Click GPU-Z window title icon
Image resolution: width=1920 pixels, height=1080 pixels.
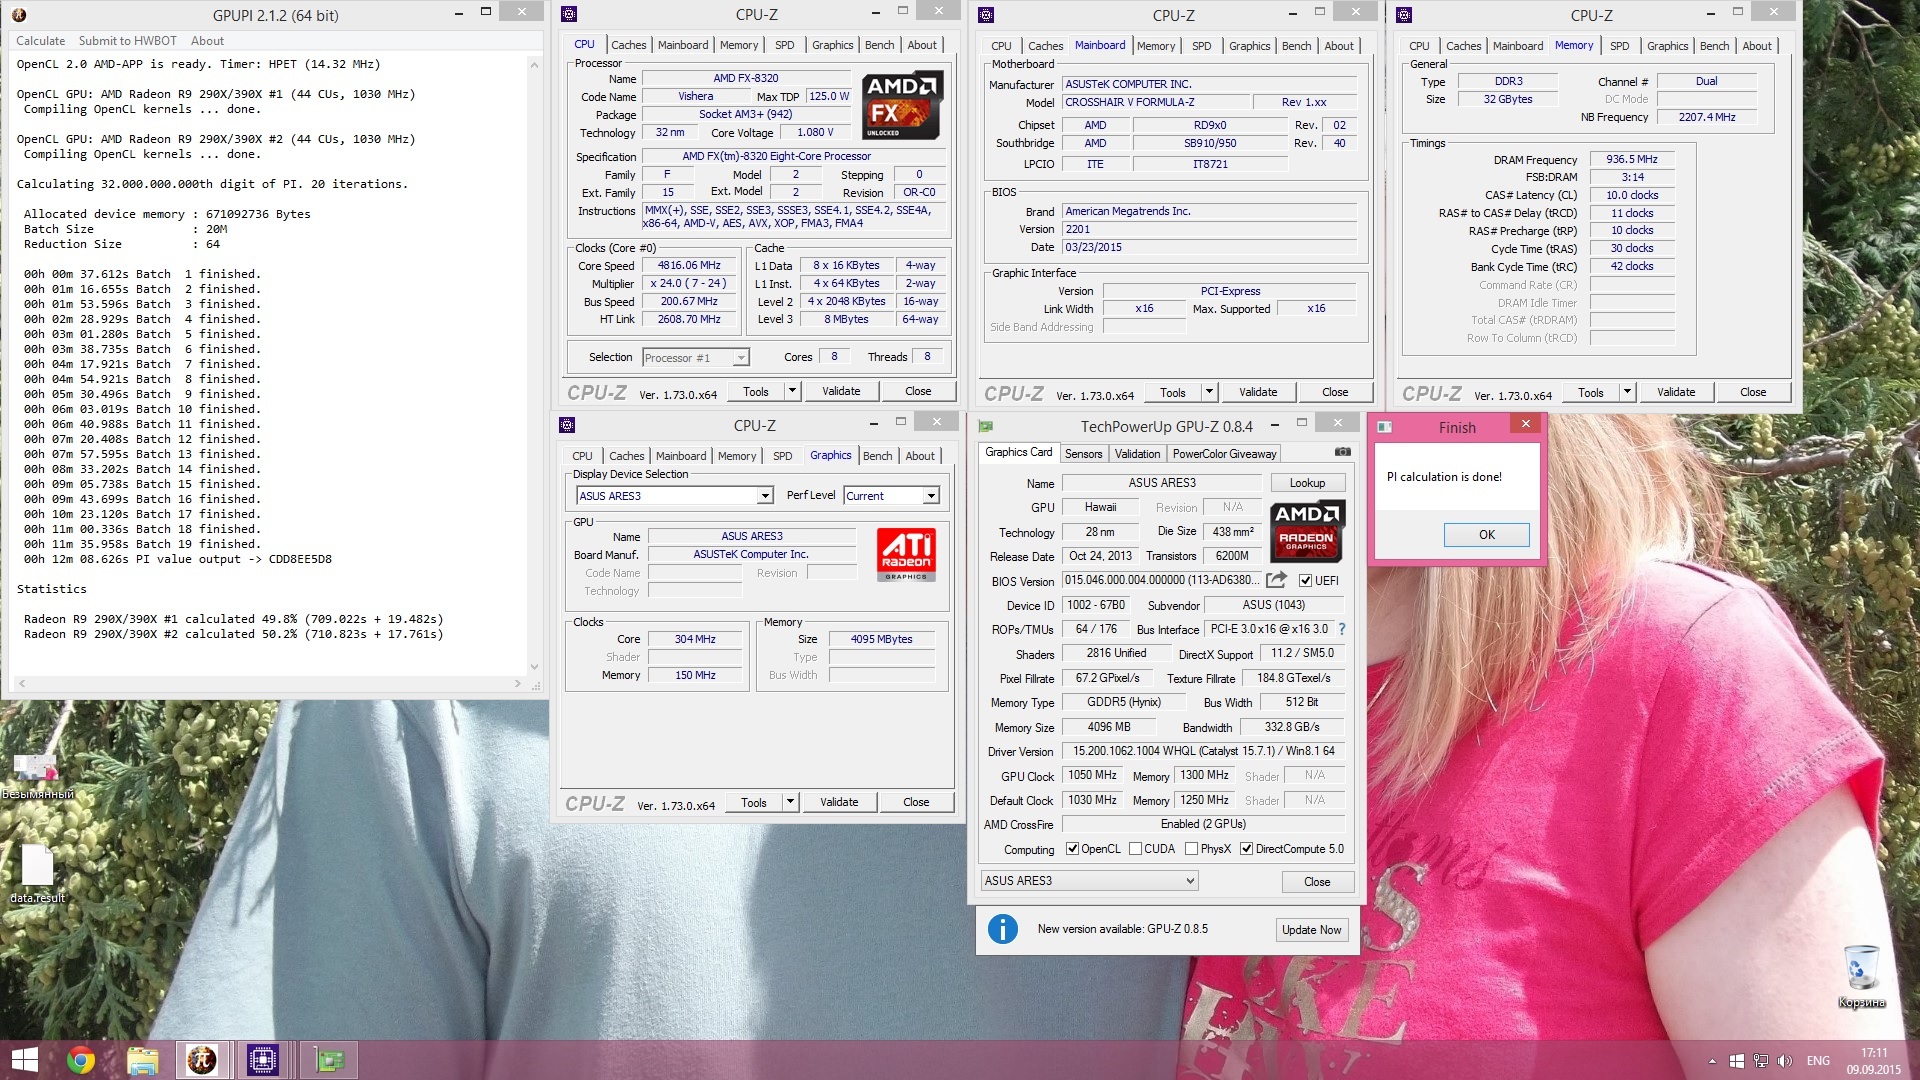pos(986,426)
